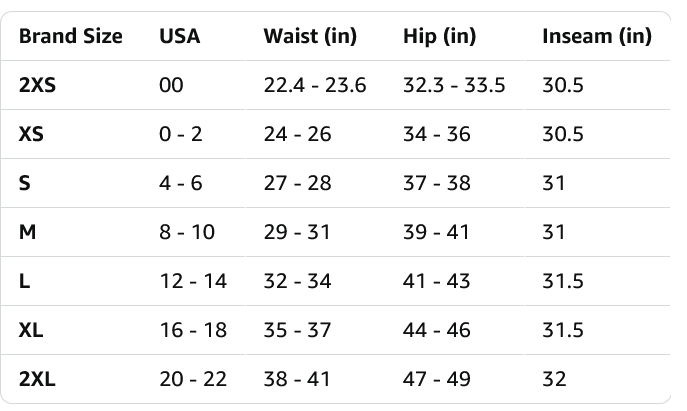Select the S brand size row label

click(x=24, y=183)
